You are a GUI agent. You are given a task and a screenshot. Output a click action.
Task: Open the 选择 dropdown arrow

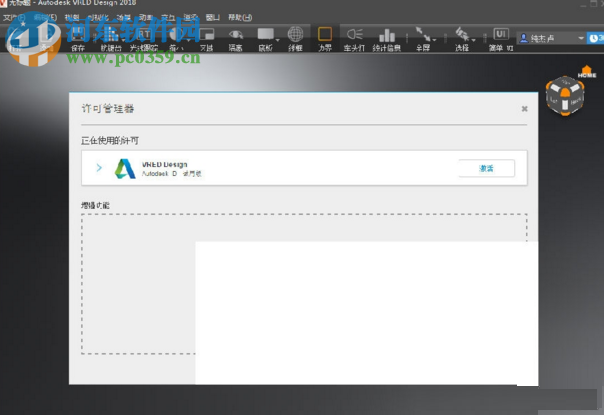pyautogui.click(x=473, y=40)
